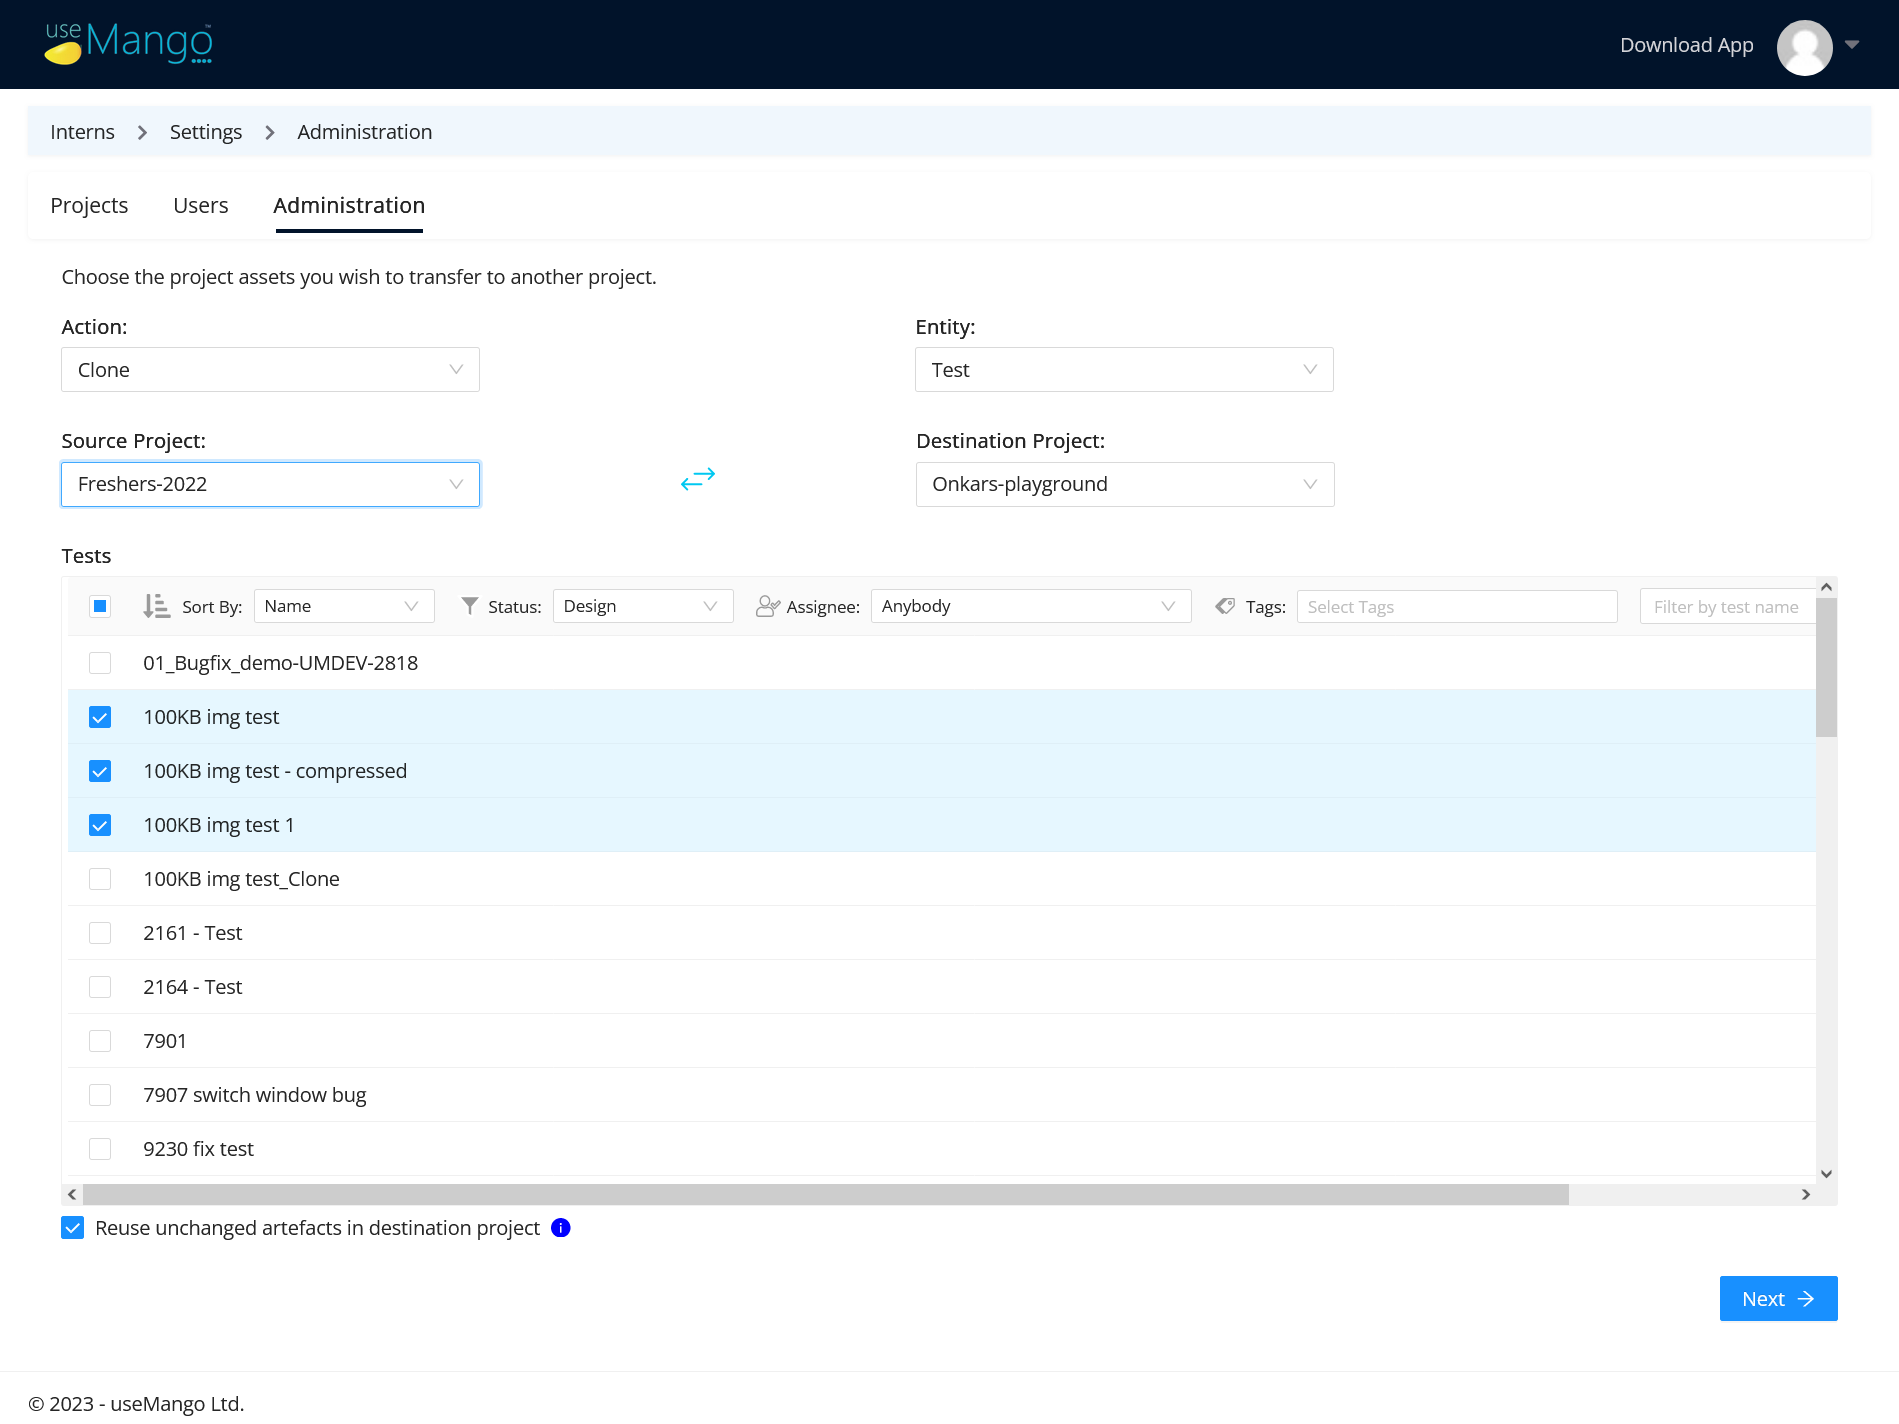Open Destination Project dropdown Onkars-playground
Screen dimensions: 1899x1424
click(x=1125, y=484)
